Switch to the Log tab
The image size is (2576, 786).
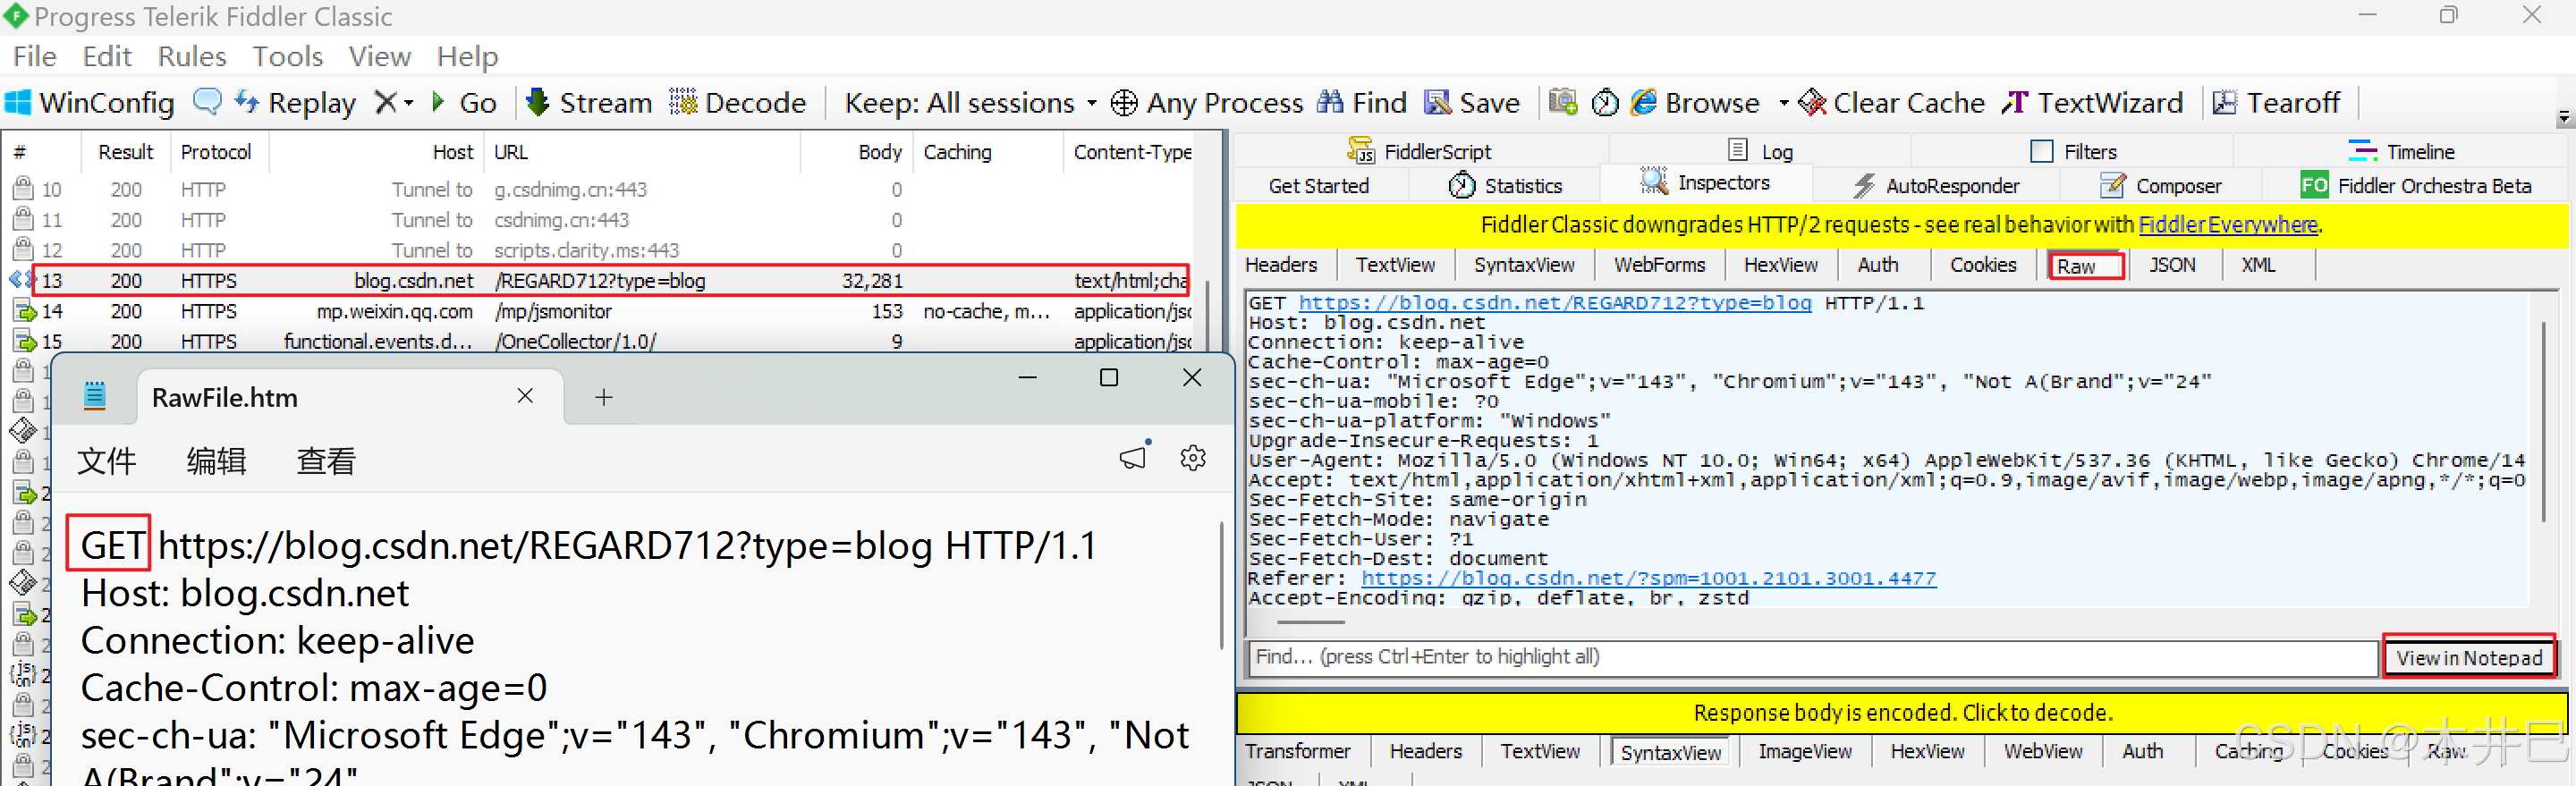click(1760, 151)
